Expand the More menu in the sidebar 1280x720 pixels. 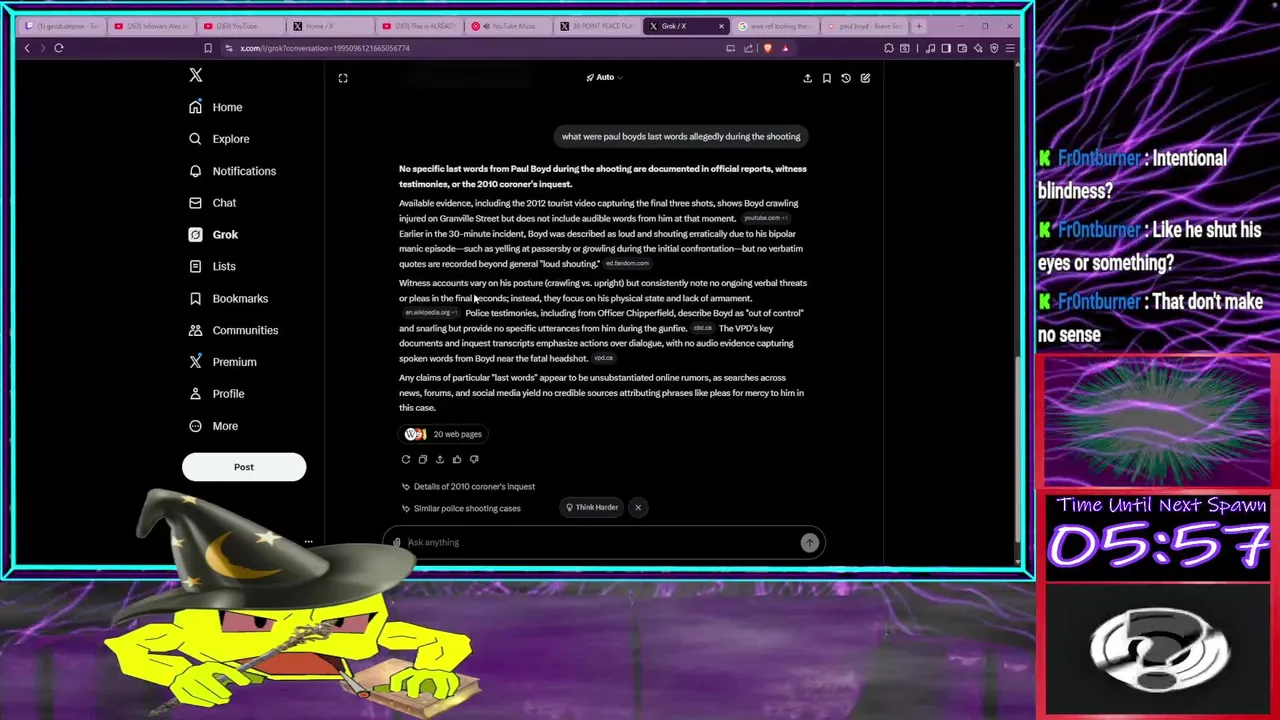tap(214, 426)
